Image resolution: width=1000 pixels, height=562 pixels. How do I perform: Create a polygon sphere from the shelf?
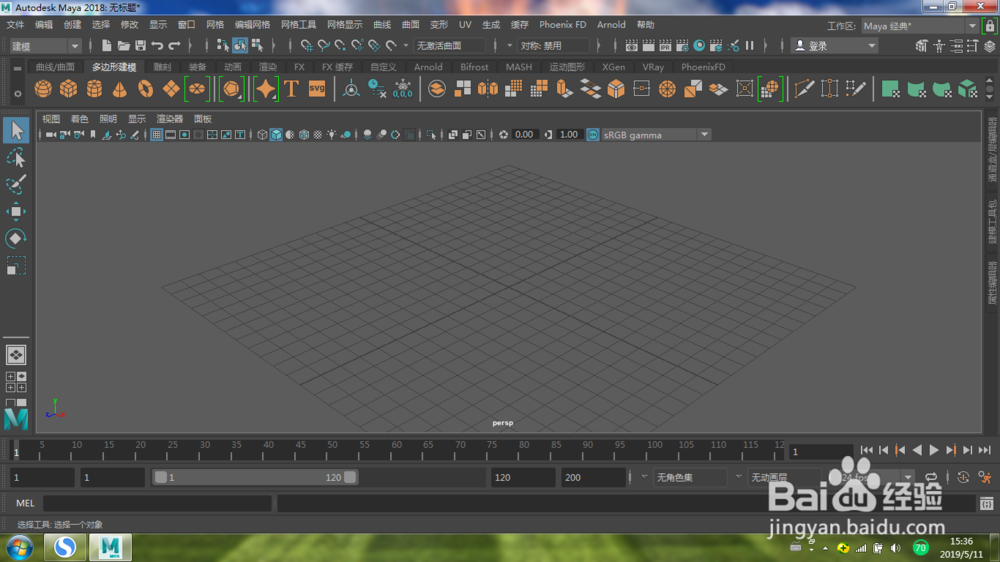pyautogui.click(x=43, y=89)
